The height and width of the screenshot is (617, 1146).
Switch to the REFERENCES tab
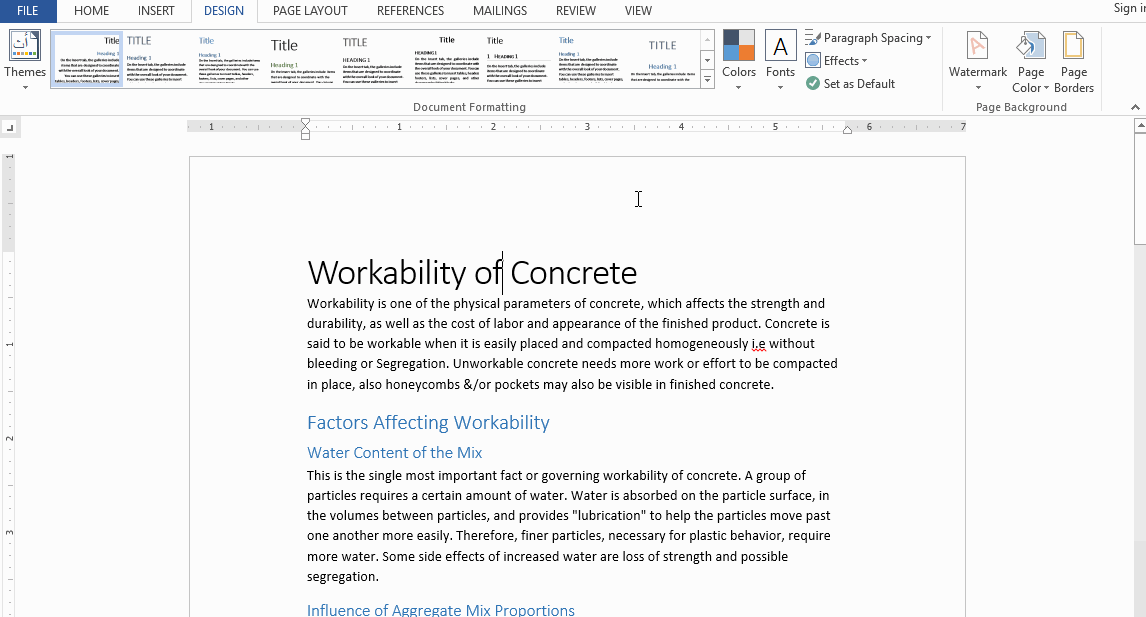point(410,11)
